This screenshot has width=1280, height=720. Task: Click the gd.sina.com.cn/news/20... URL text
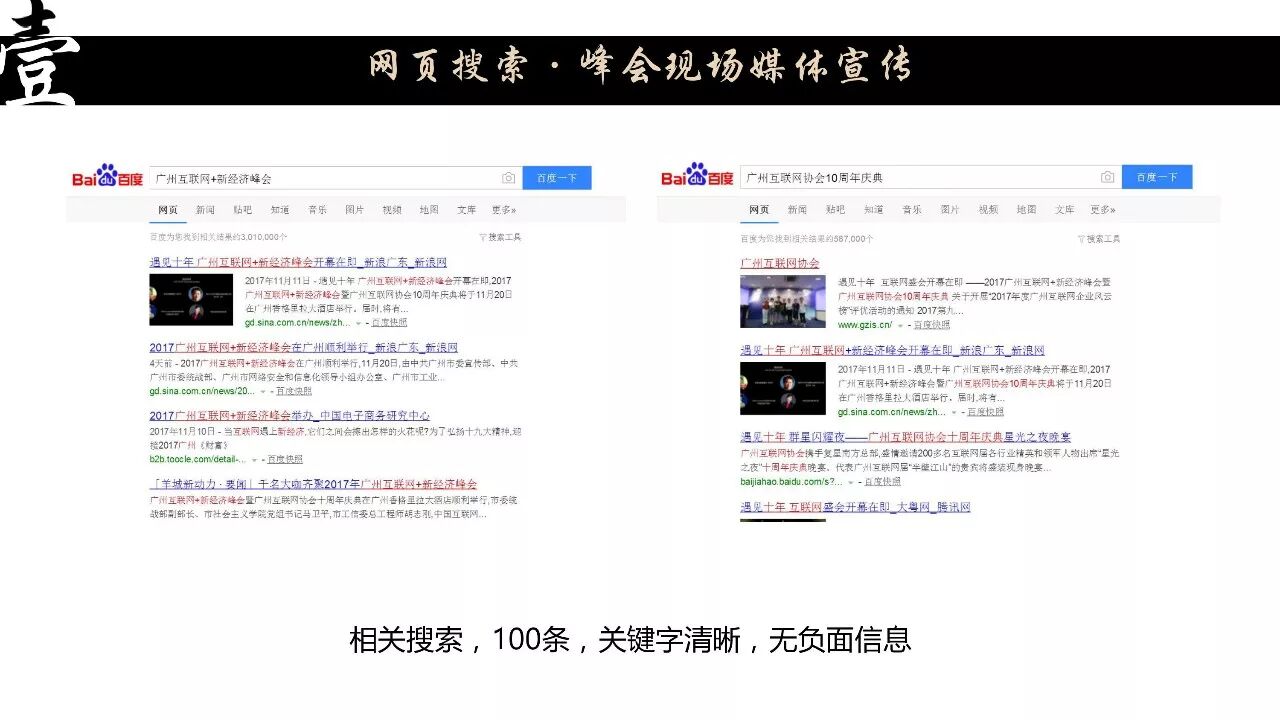pyautogui.click(x=203, y=391)
